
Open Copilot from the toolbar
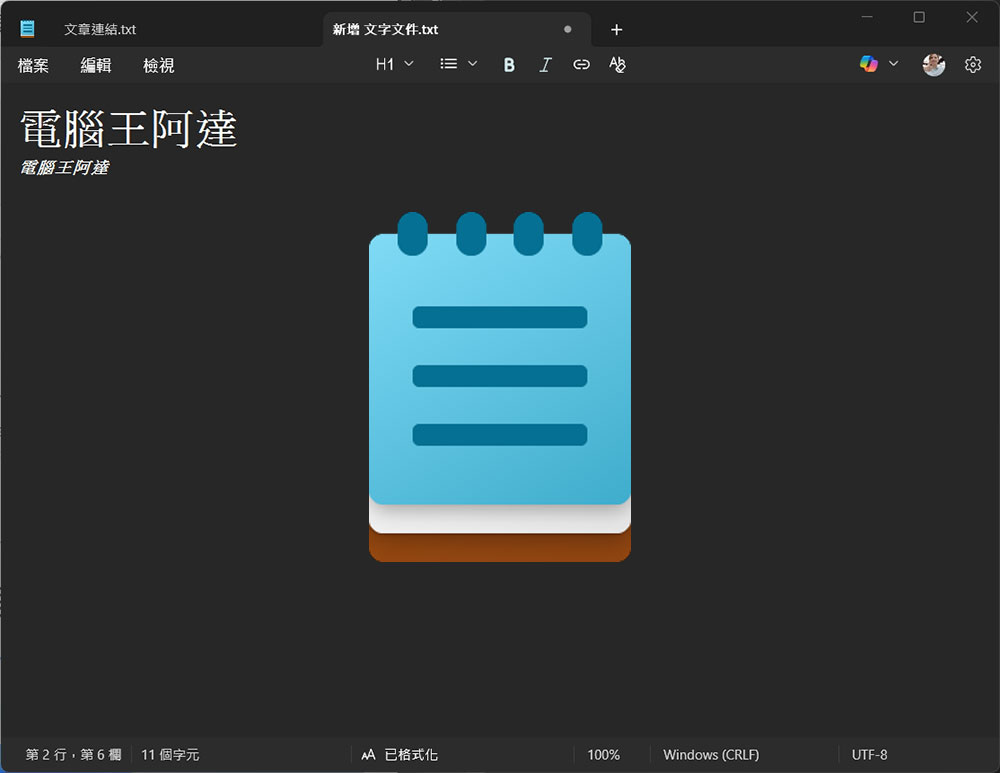[x=869, y=64]
